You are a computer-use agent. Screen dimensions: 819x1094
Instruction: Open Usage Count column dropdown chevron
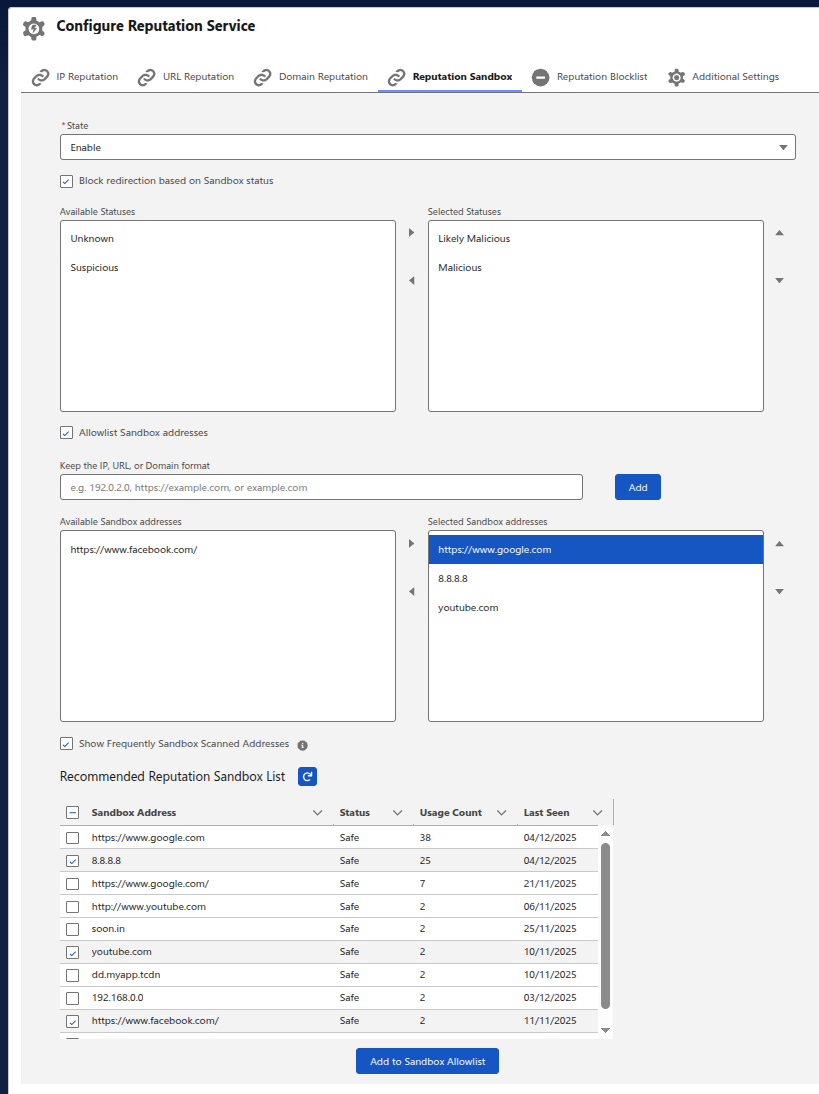[x=501, y=813]
